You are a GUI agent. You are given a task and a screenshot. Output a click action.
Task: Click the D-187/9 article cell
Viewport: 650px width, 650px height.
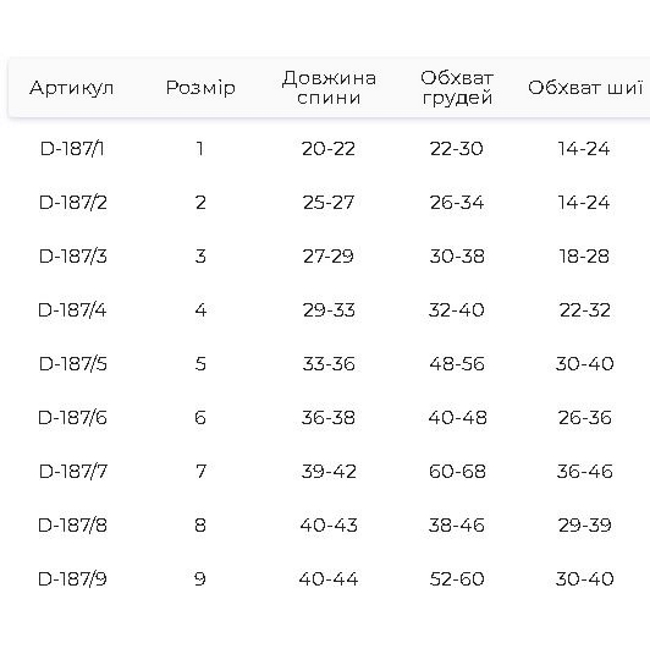pyautogui.click(x=73, y=579)
